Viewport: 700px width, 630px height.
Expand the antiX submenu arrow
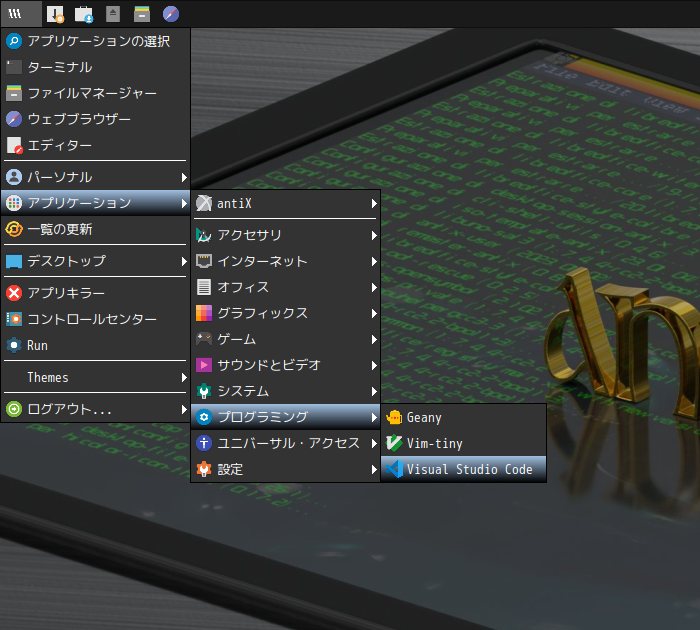pyautogui.click(x=374, y=204)
